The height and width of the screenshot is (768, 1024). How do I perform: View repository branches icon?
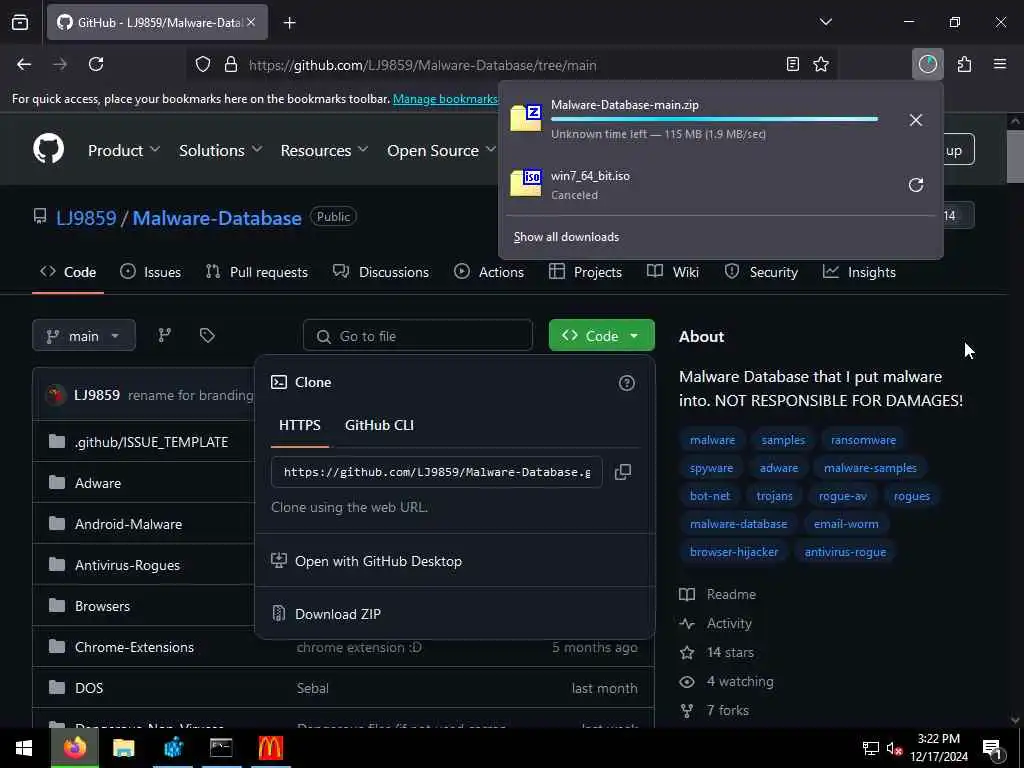[165, 335]
